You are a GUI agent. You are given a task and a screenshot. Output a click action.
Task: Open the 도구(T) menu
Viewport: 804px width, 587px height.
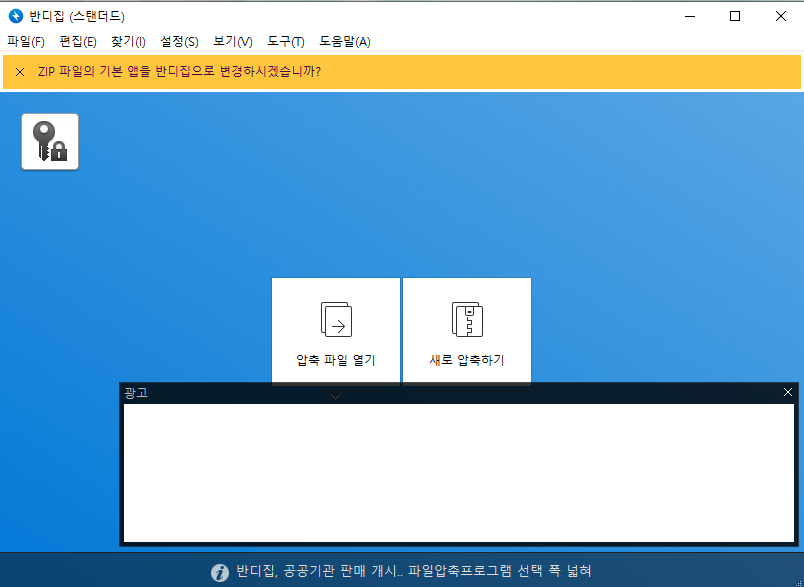(x=286, y=42)
